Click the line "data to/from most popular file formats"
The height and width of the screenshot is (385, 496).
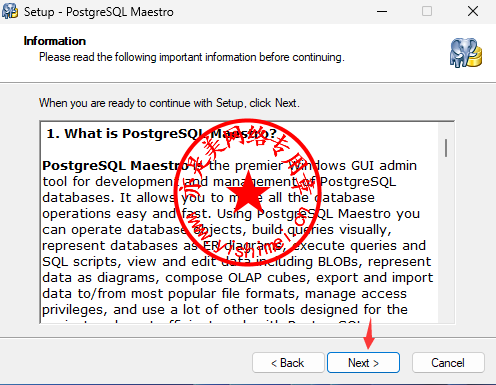(171, 294)
